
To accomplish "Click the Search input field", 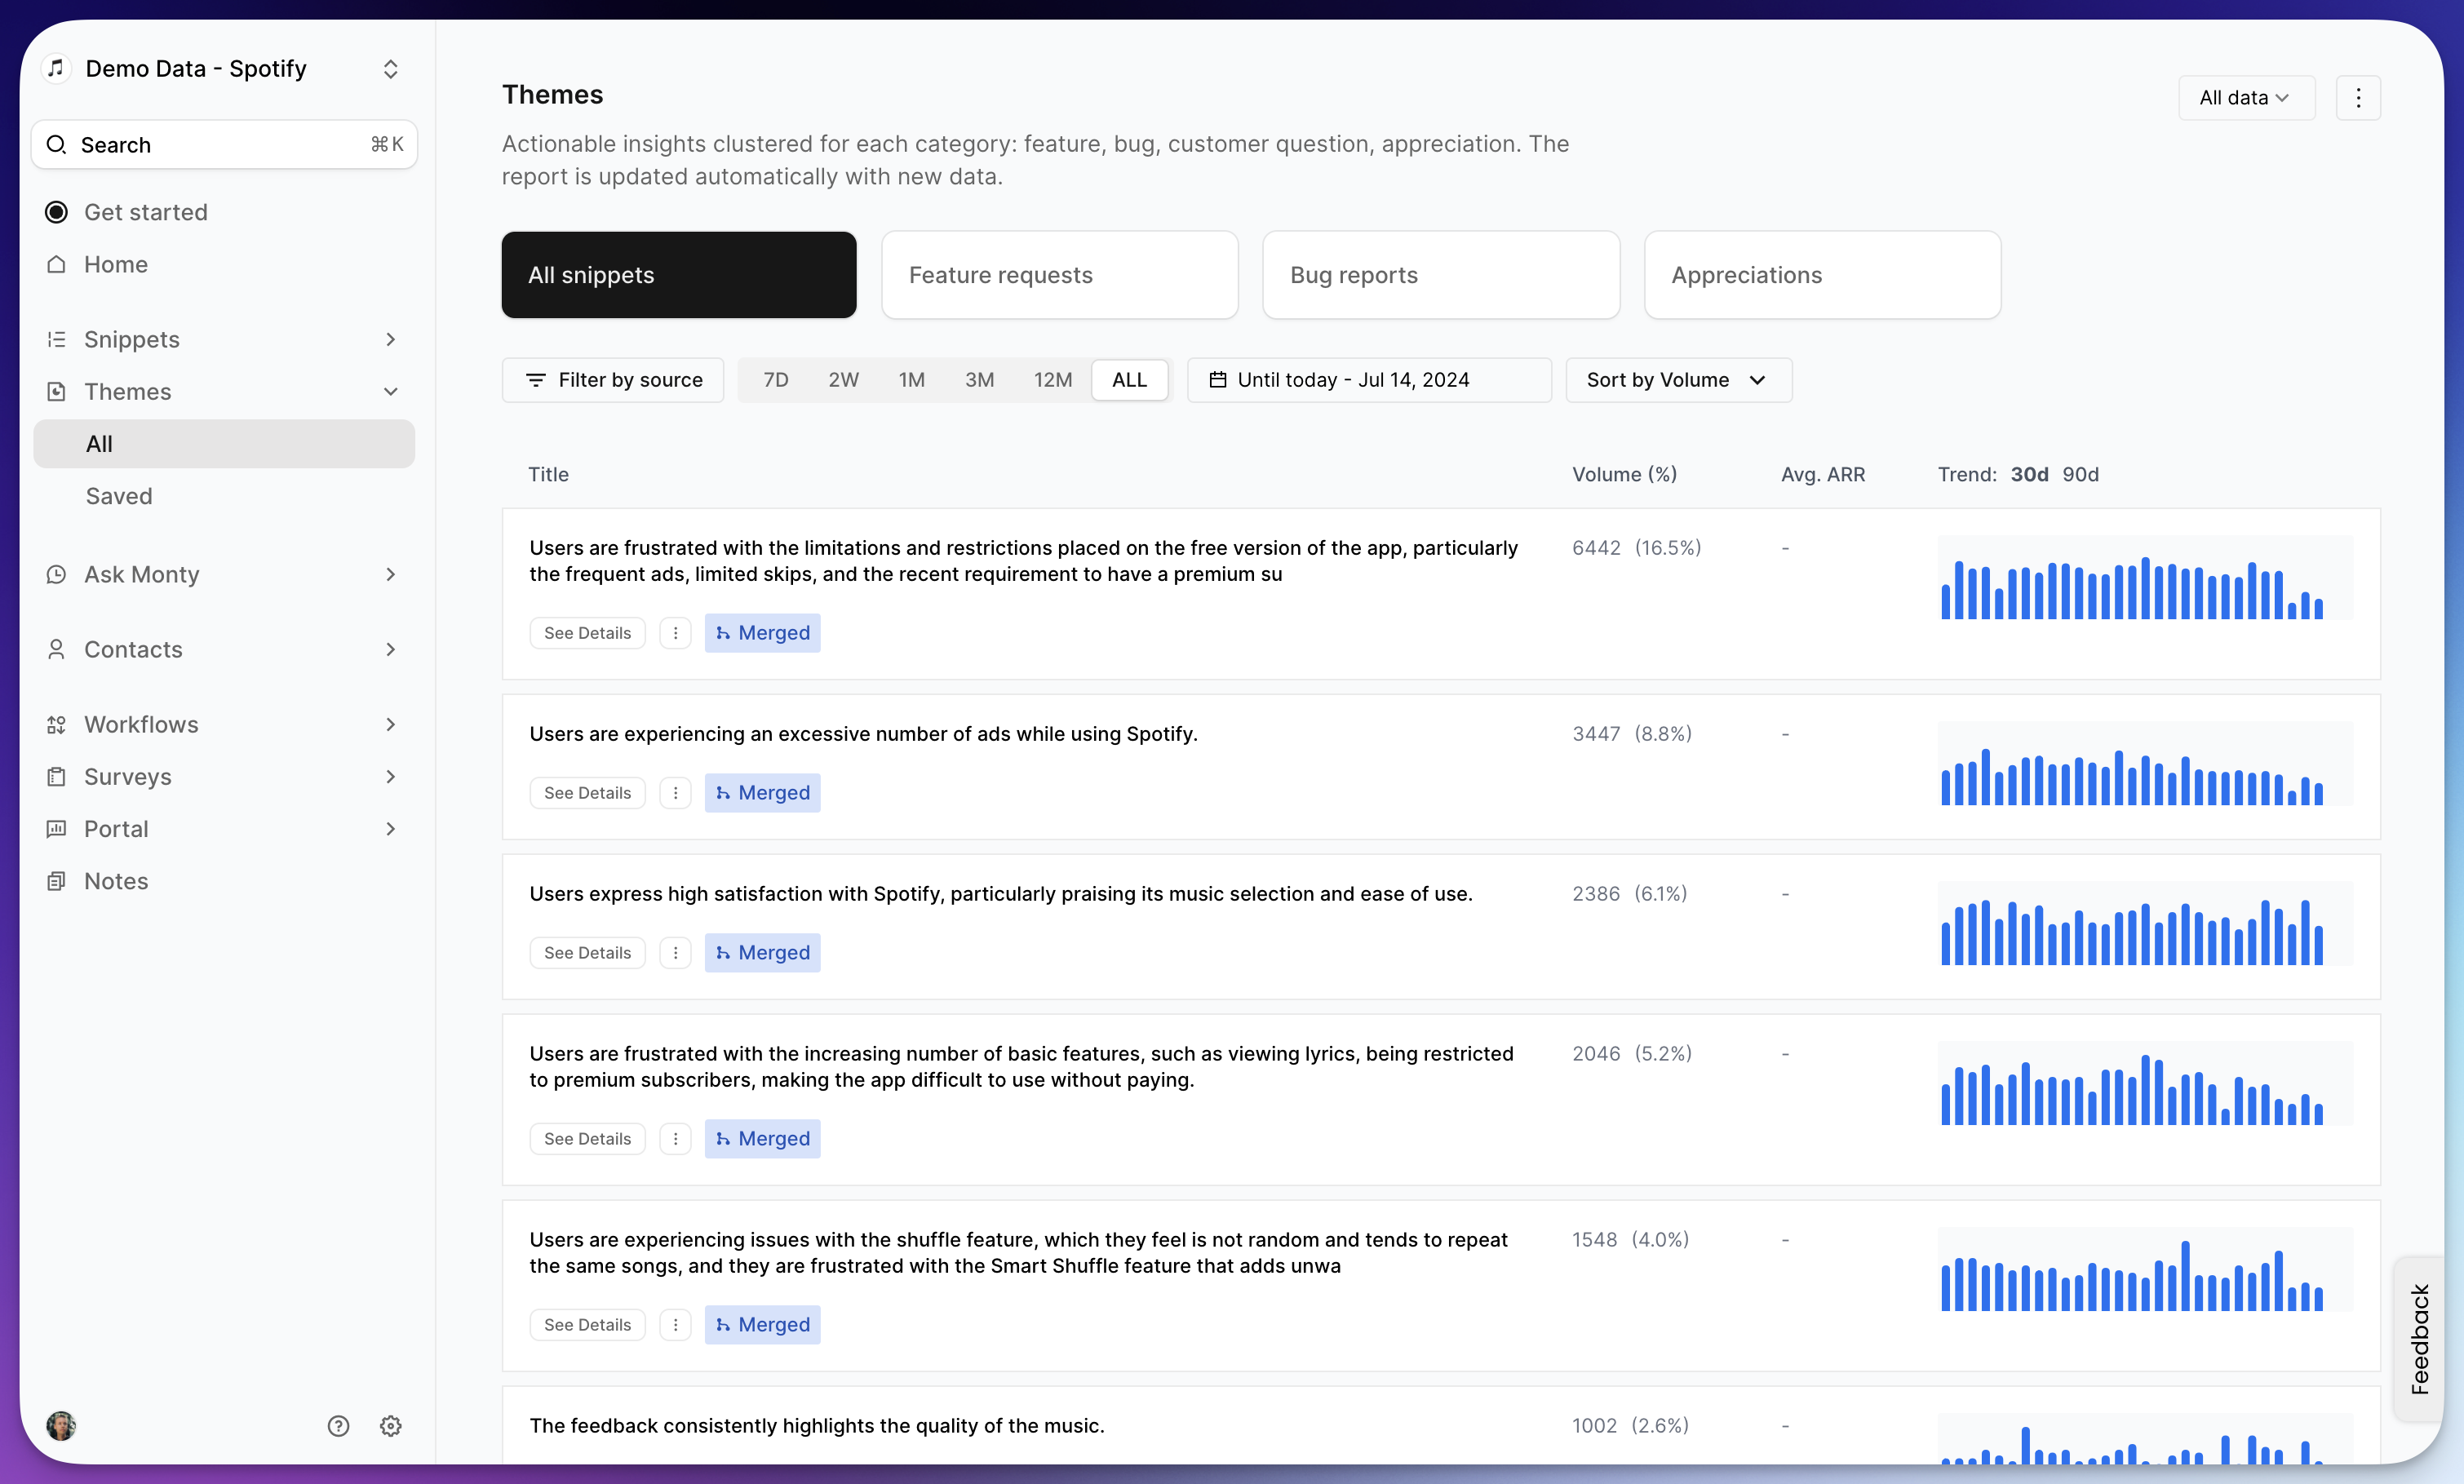I will pos(224,145).
